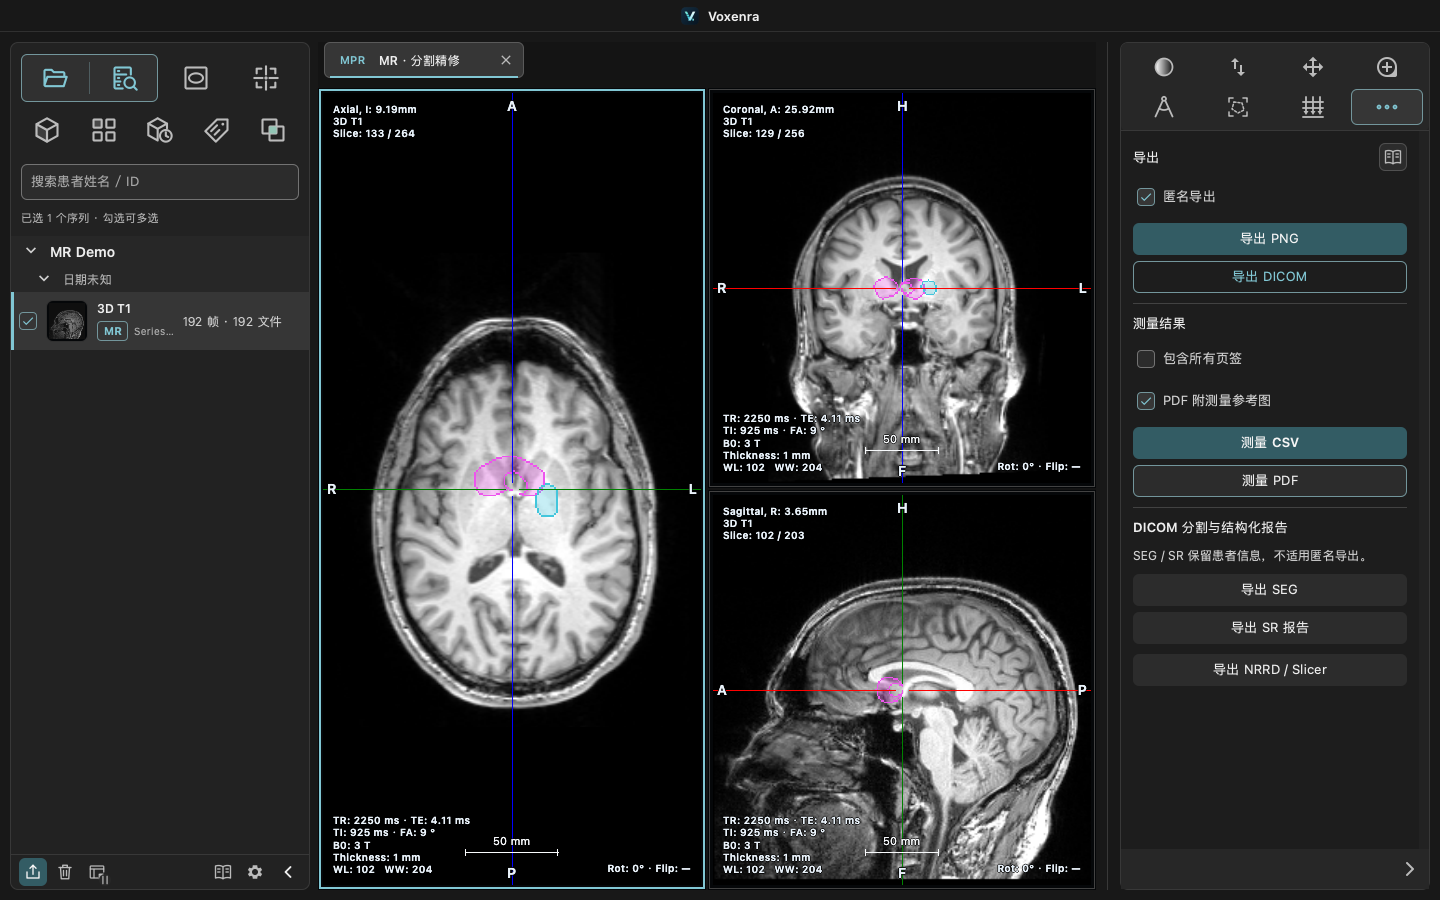The height and width of the screenshot is (900, 1440).
Task: Click the 导出 SR 报告 button
Action: 1270,628
